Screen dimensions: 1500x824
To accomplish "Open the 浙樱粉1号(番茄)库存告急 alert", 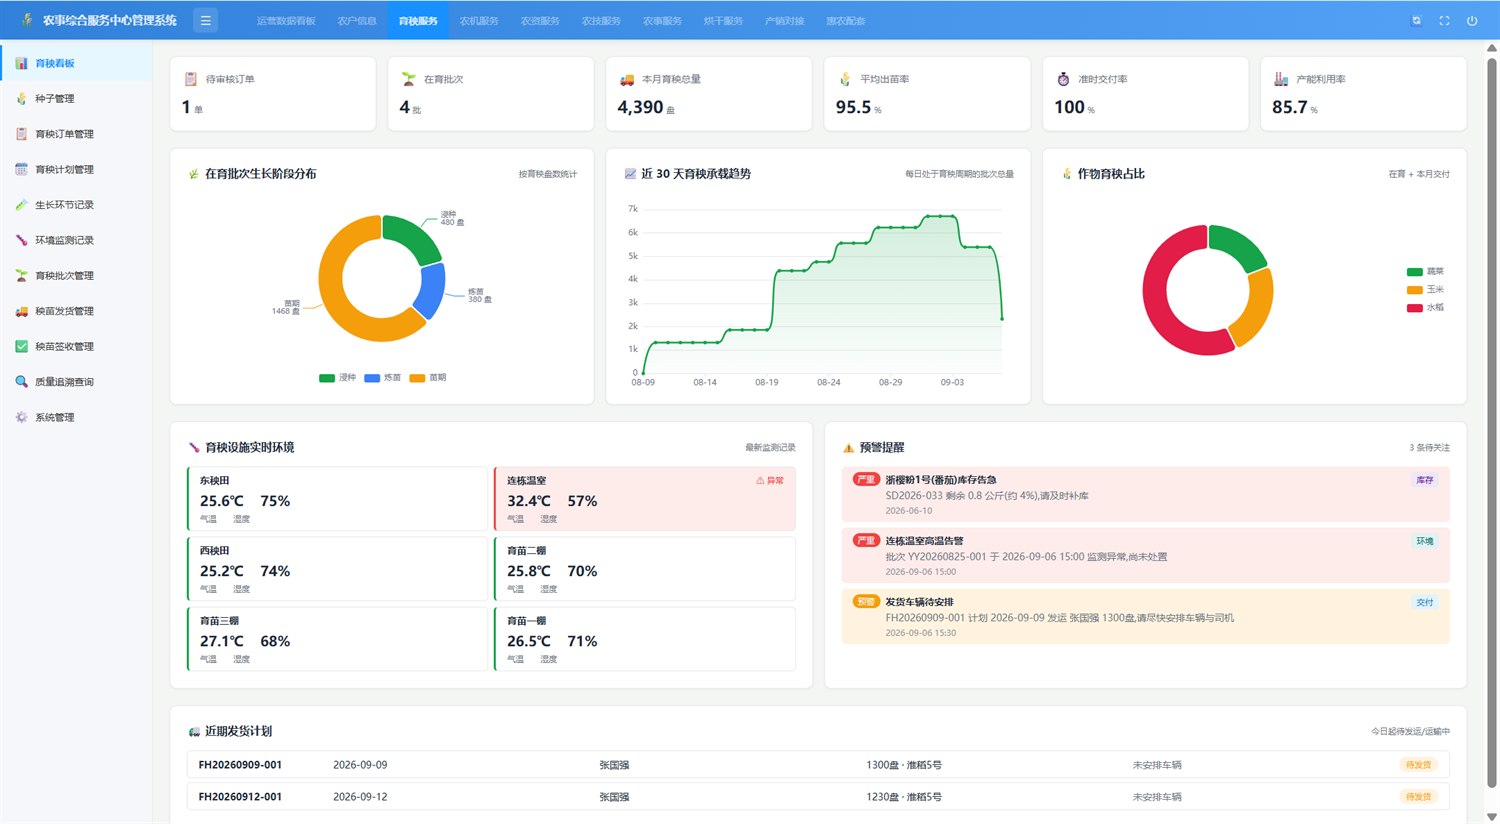I will [1145, 494].
